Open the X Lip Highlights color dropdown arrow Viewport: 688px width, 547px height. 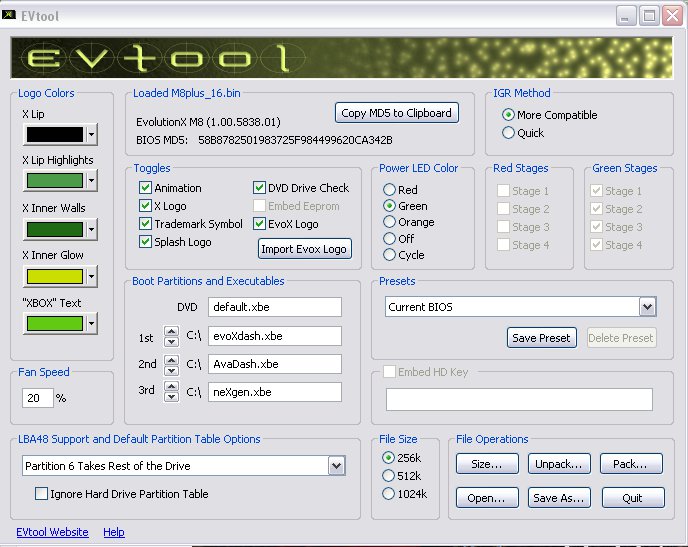pyautogui.click(x=91, y=180)
